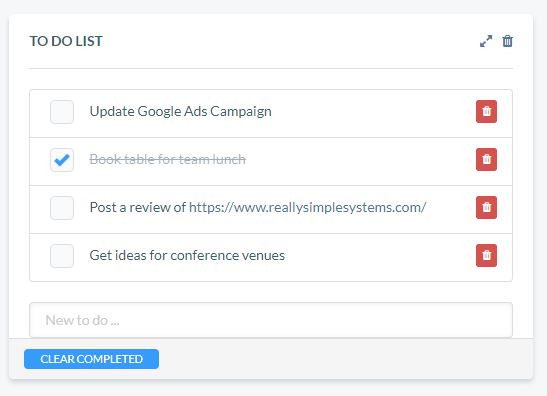
Task: Click blank space right of Update Google Ads text
Action: point(373,112)
